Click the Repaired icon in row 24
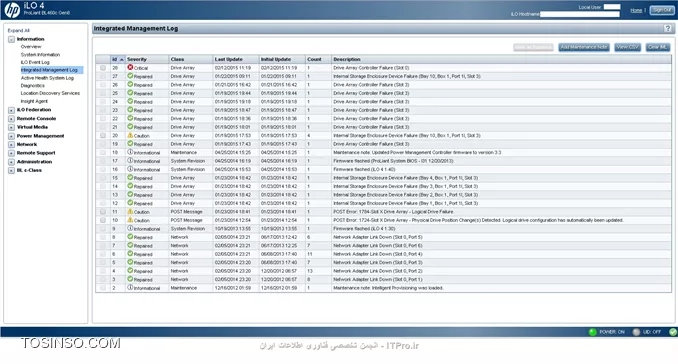 (x=130, y=101)
